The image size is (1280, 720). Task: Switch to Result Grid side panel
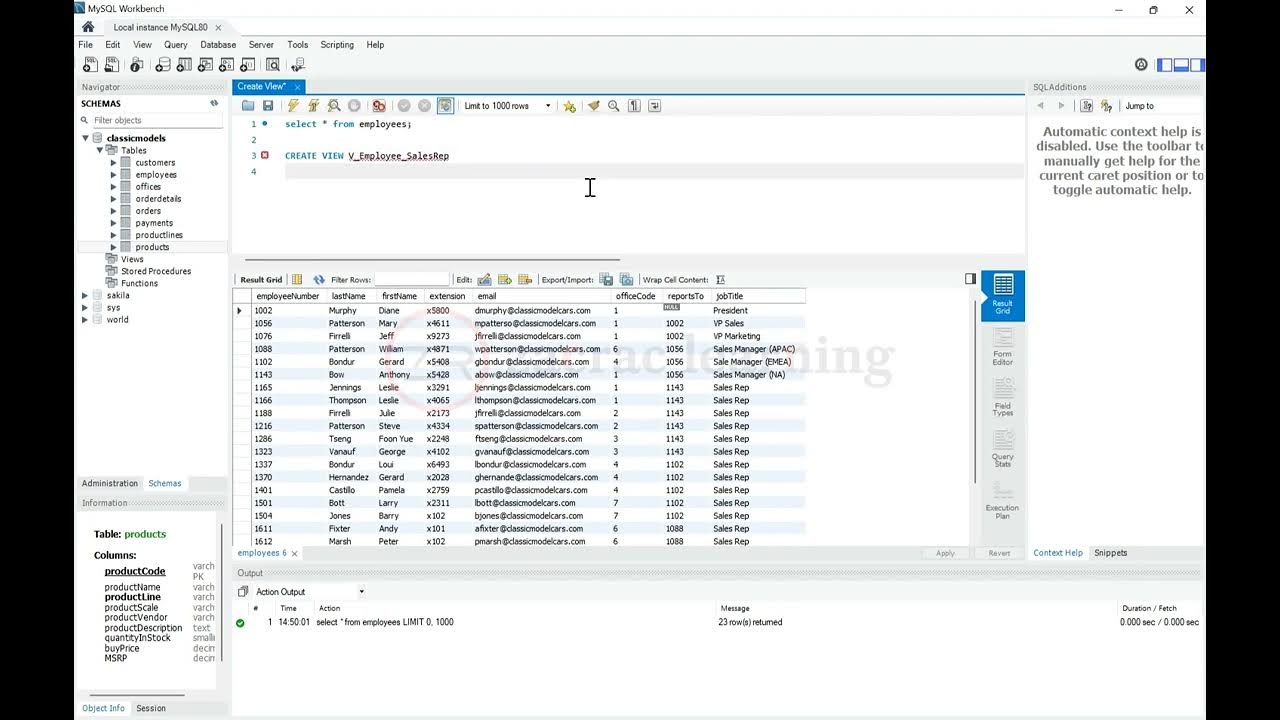pos(1003,296)
